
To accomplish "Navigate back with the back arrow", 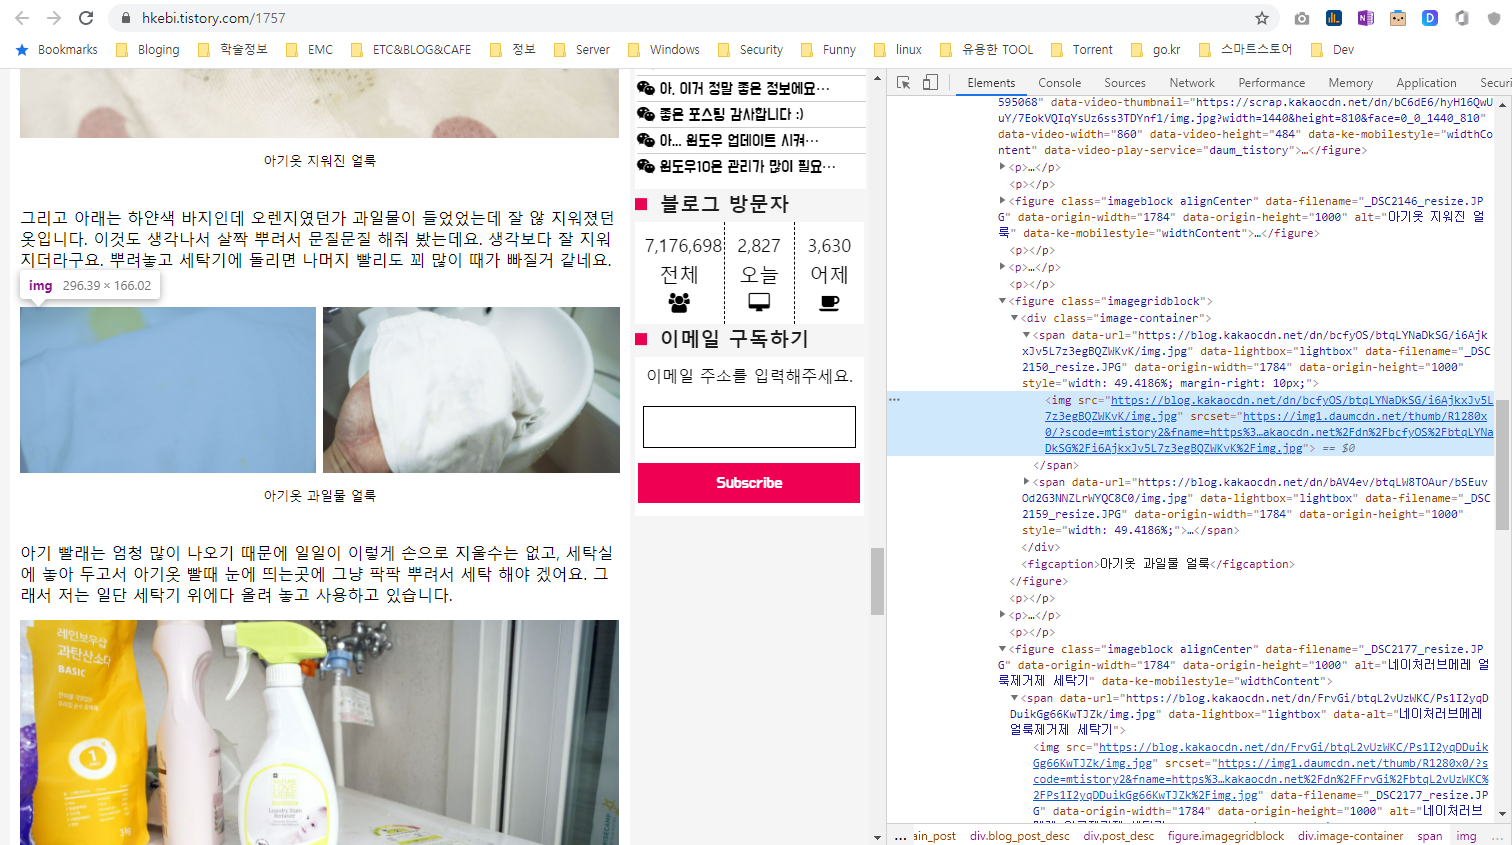I will (22, 17).
